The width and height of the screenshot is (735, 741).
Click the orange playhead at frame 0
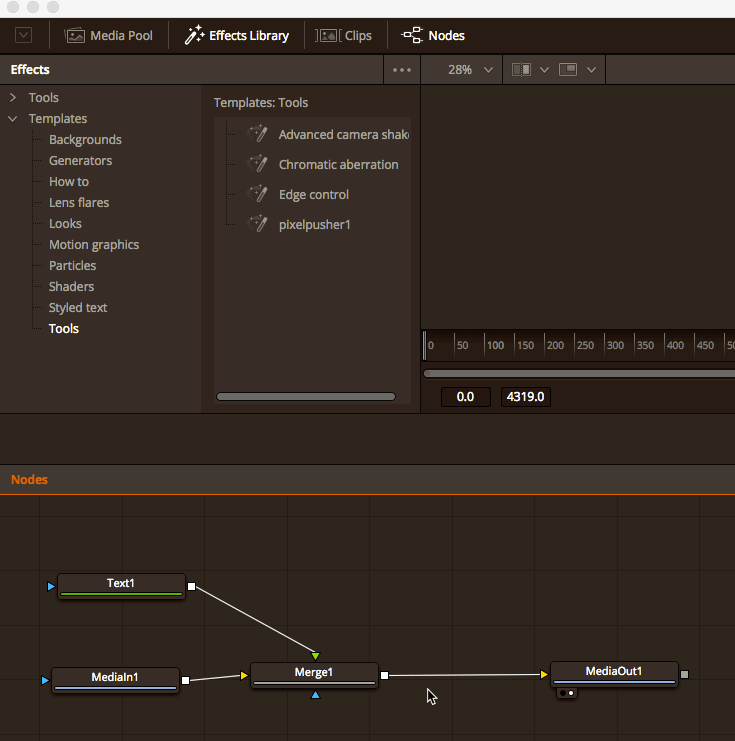(x=424, y=345)
